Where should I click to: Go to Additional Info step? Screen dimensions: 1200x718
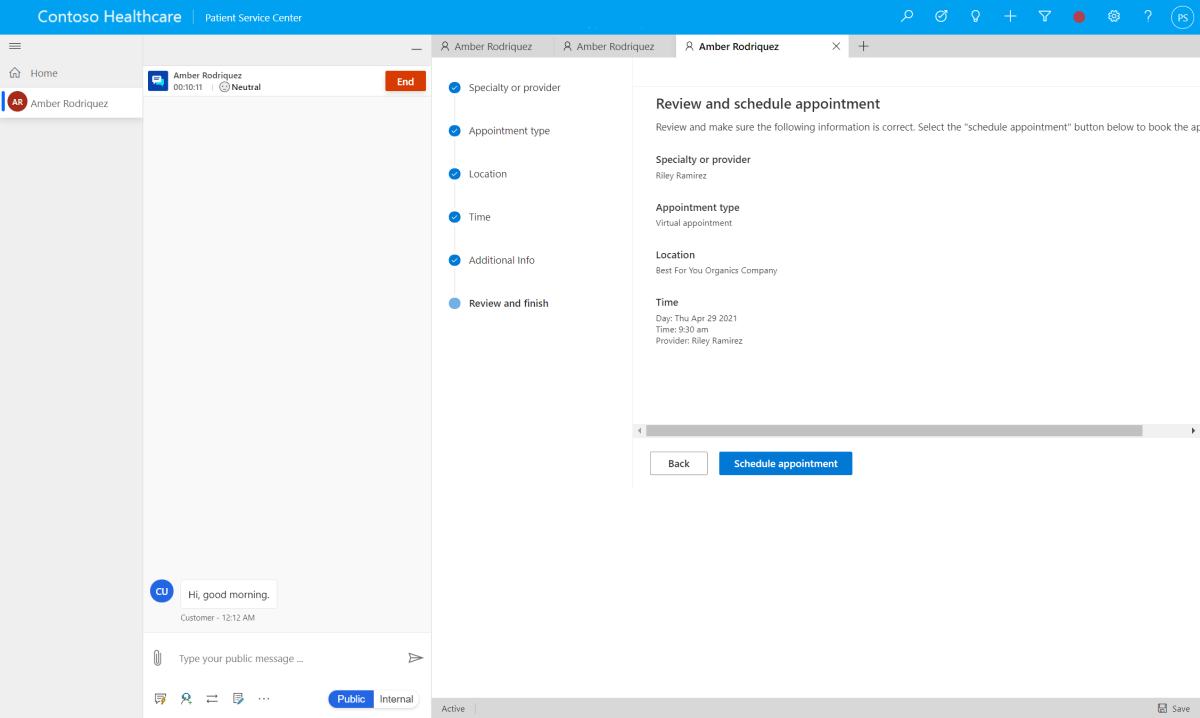(x=501, y=260)
